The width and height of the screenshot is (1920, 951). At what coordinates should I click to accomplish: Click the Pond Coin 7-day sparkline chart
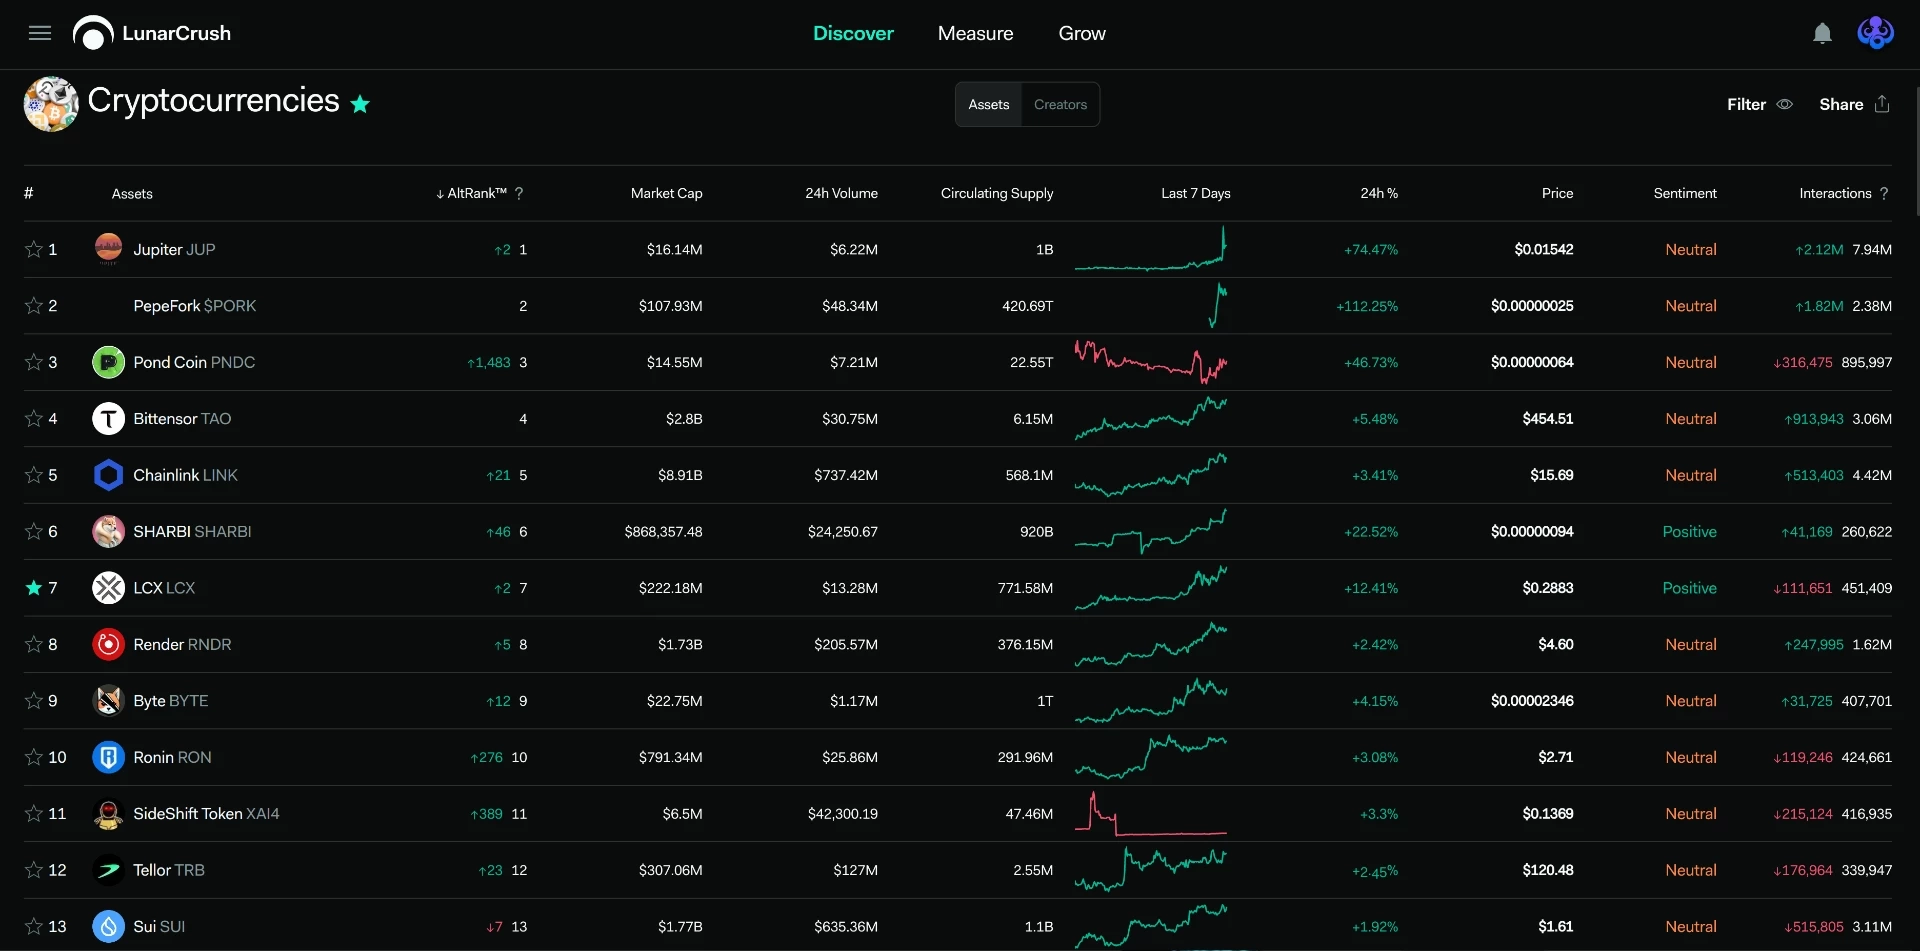(1151, 362)
